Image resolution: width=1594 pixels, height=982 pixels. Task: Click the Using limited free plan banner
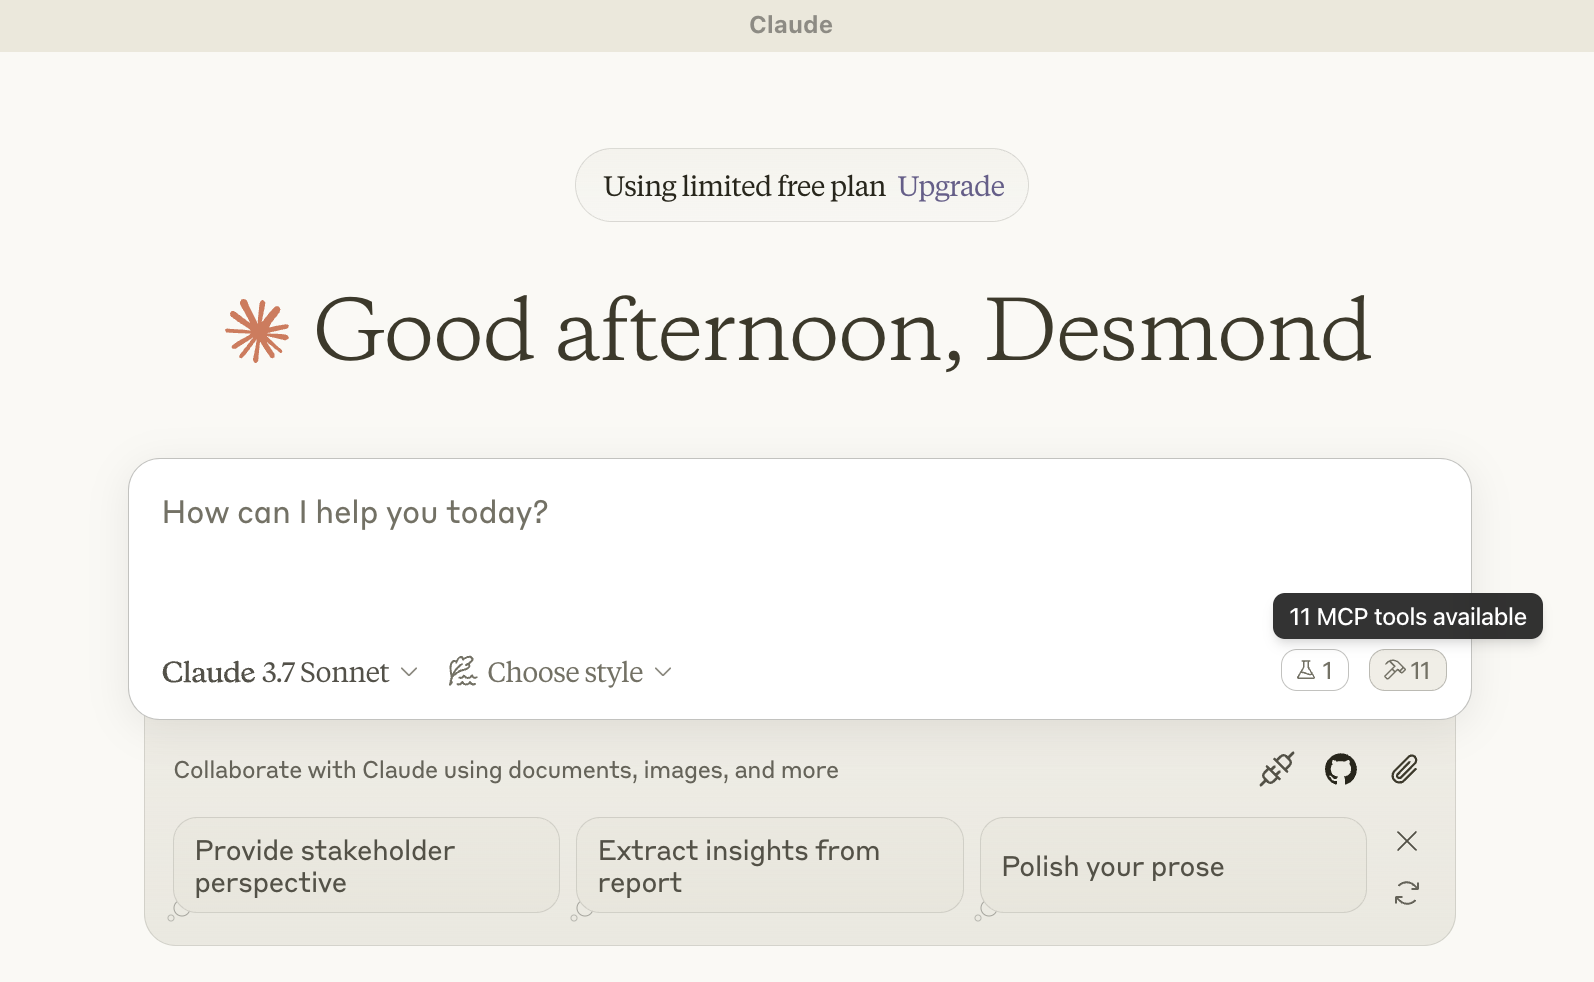(x=801, y=186)
